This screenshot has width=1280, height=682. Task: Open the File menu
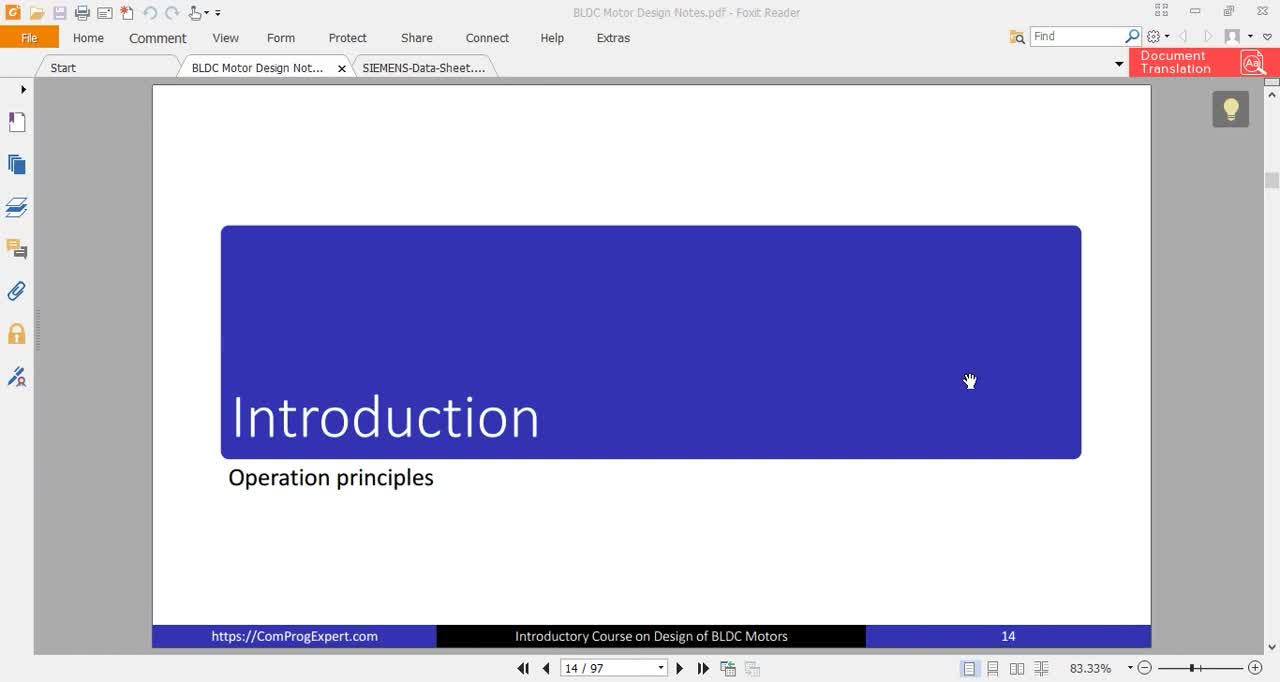tap(29, 37)
